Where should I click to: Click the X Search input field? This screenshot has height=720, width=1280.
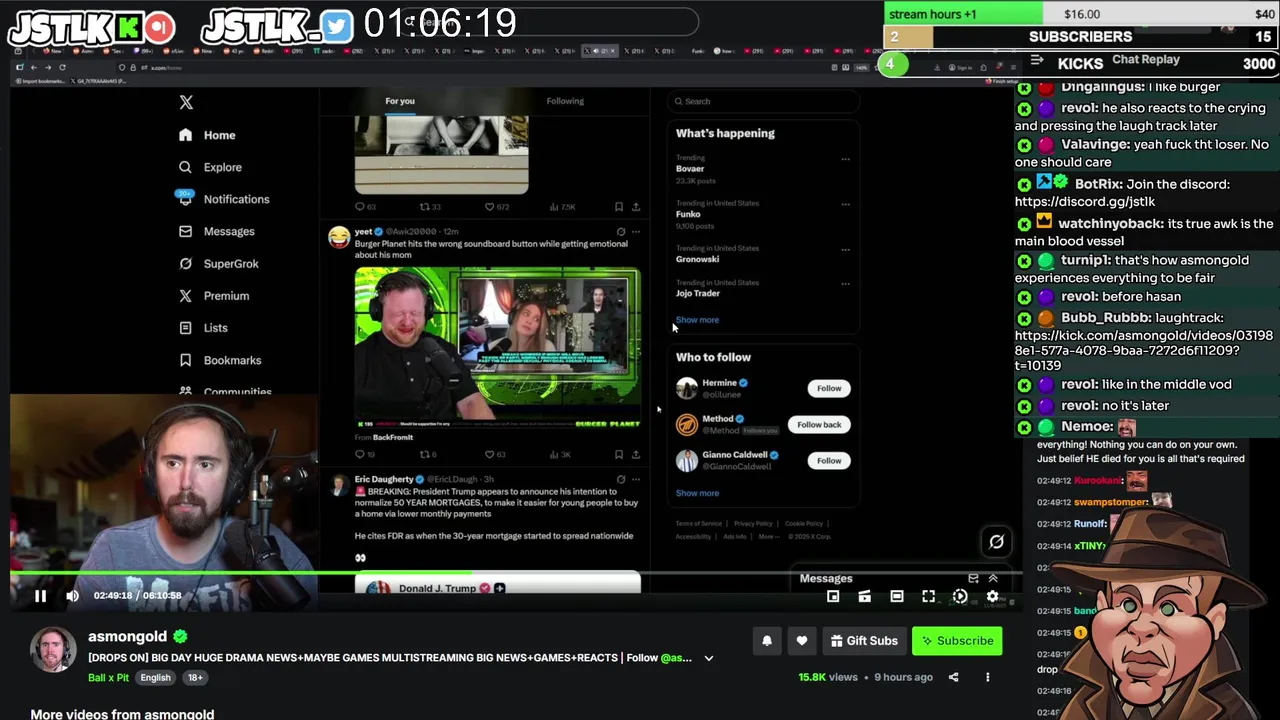pos(763,101)
